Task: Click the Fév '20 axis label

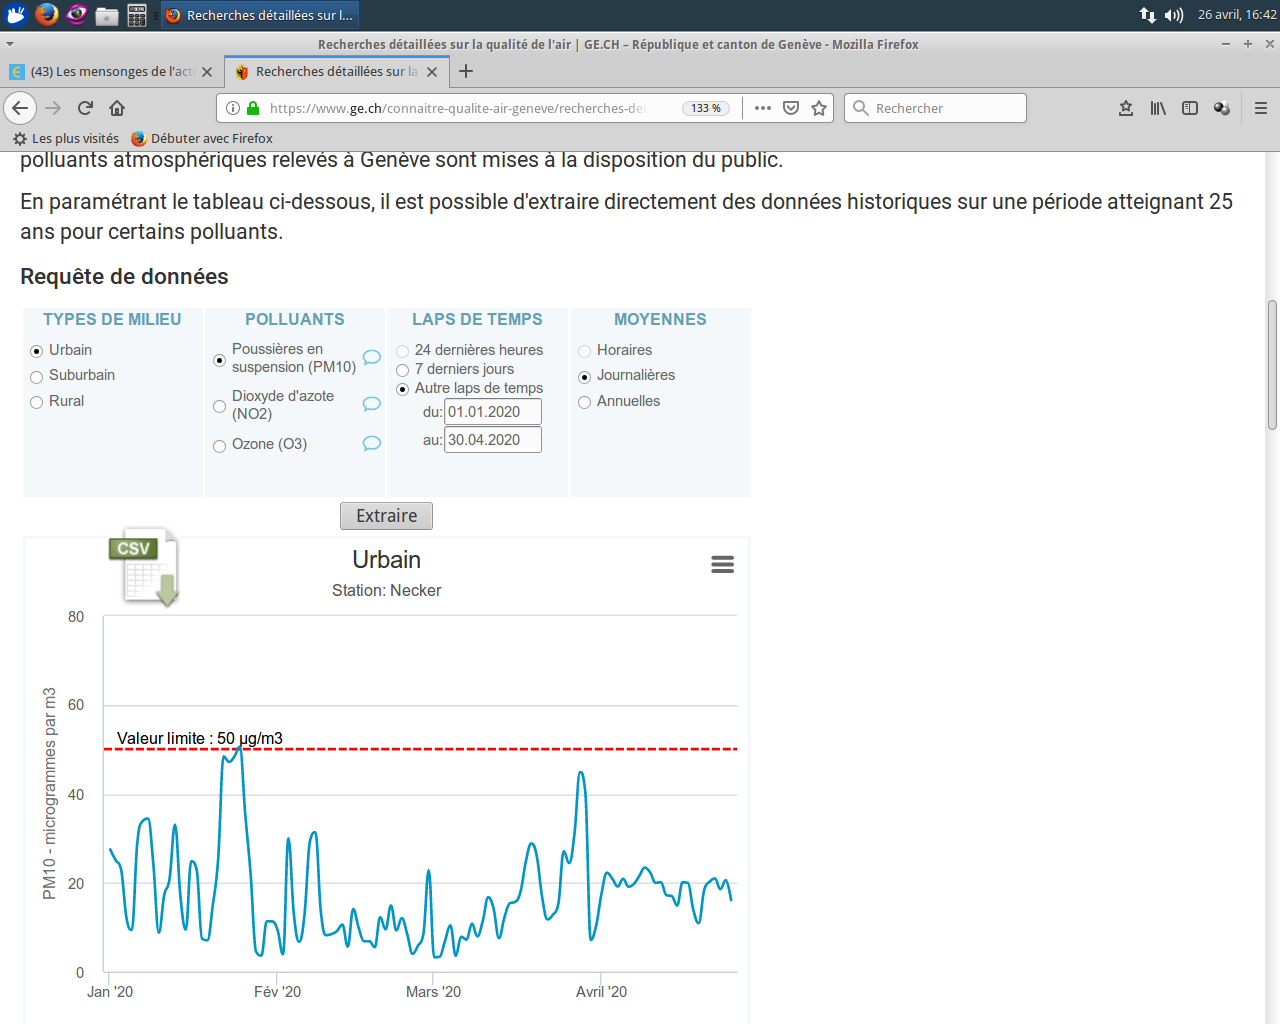Action: (x=277, y=992)
